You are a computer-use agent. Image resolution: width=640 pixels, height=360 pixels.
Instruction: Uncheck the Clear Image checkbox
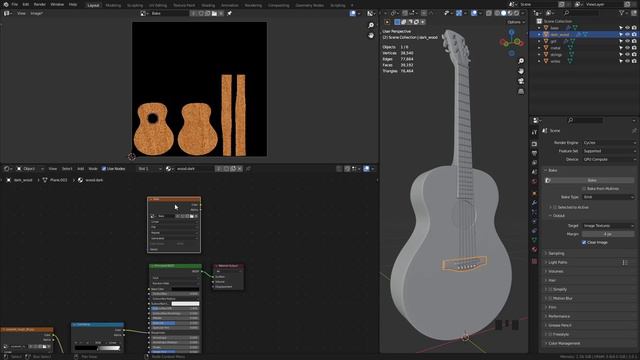pos(584,242)
